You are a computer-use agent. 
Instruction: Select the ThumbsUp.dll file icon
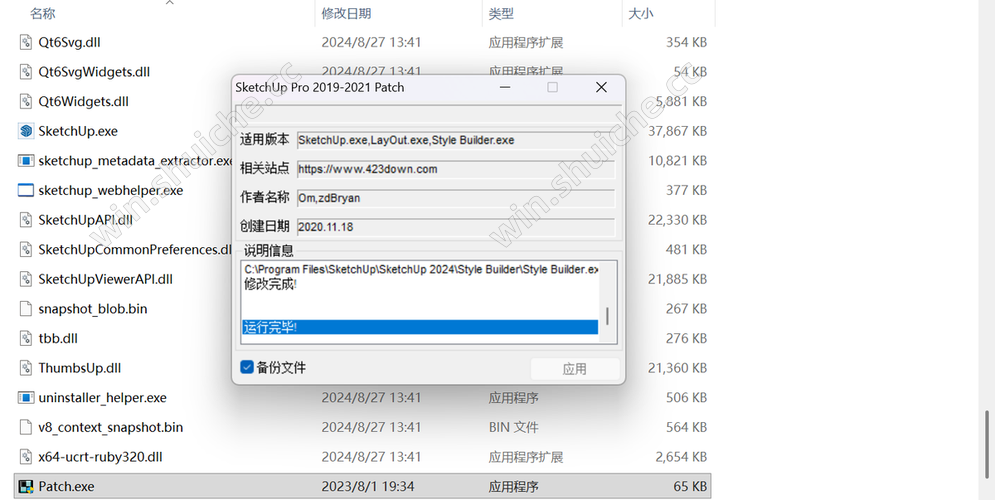coord(26,368)
